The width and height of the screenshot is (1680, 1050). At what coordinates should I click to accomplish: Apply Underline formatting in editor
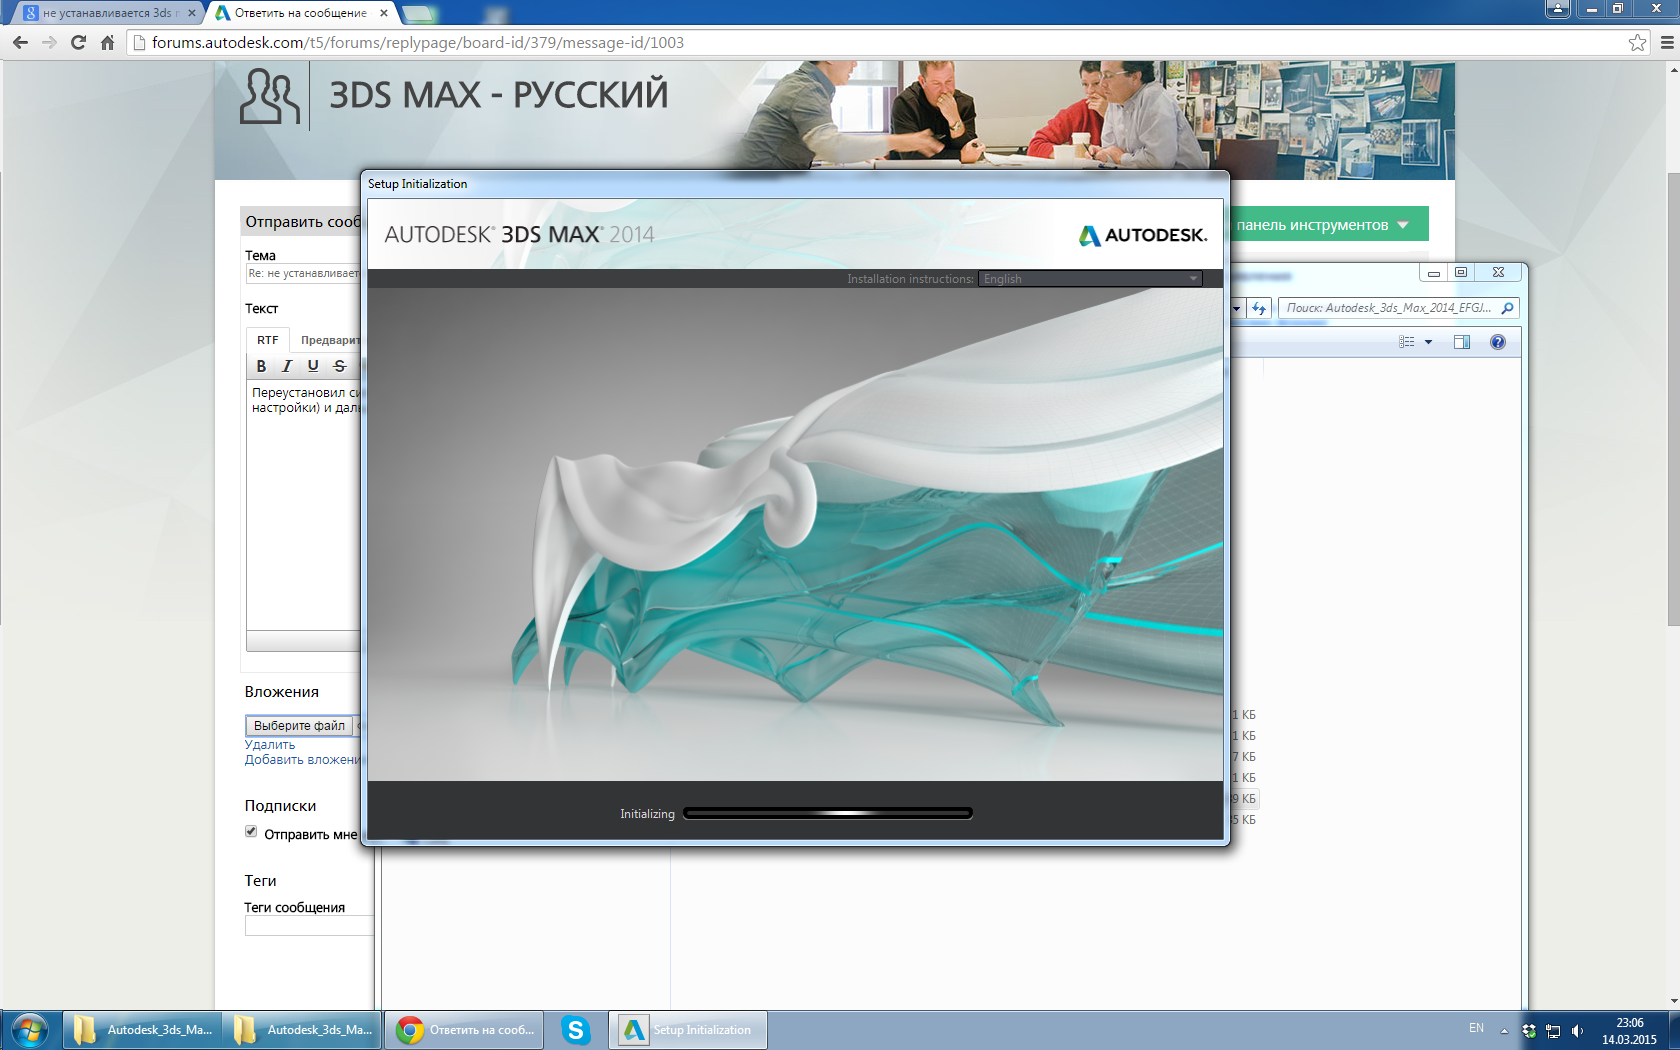313,366
